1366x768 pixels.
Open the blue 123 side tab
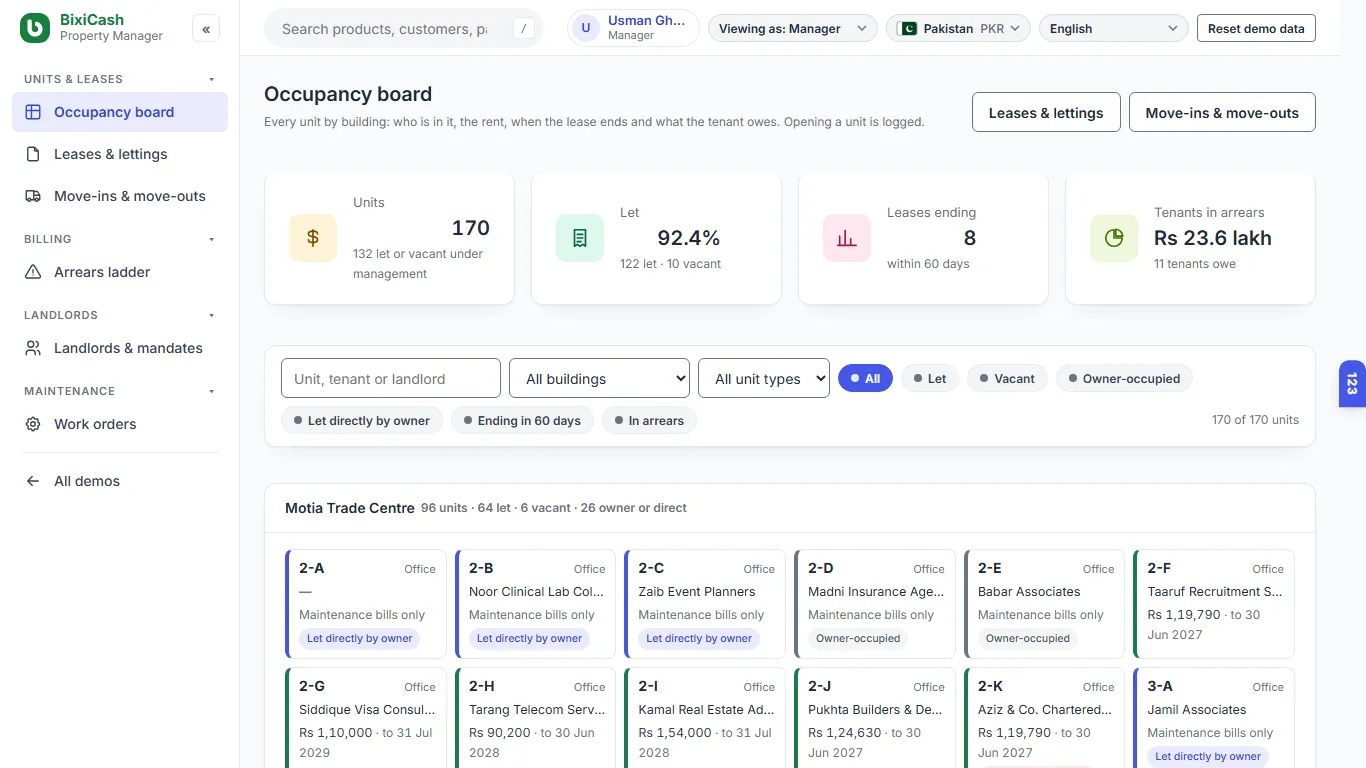pyautogui.click(x=1352, y=384)
